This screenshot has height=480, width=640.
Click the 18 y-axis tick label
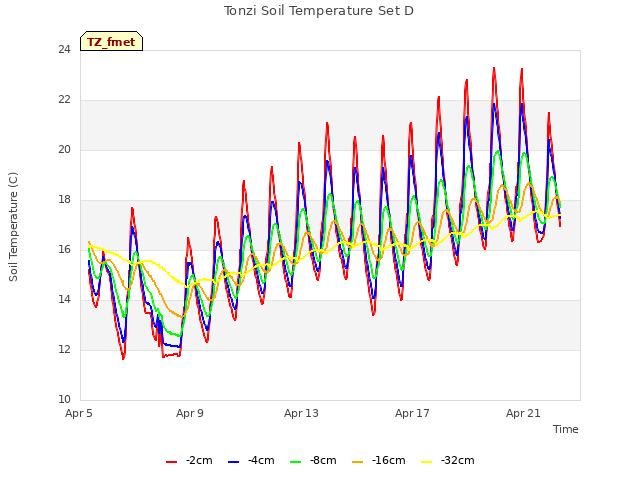tap(64, 200)
